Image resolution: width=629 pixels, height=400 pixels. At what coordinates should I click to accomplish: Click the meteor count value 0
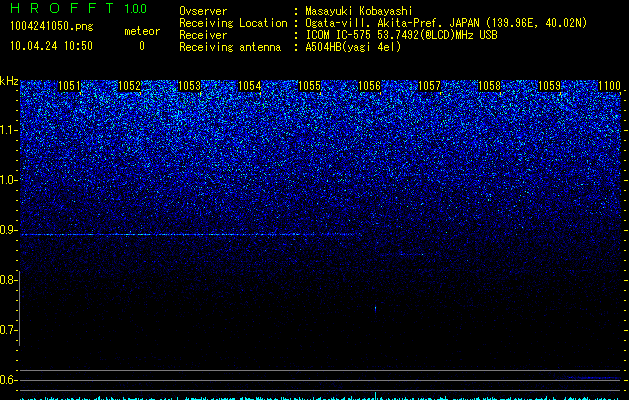click(142, 46)
